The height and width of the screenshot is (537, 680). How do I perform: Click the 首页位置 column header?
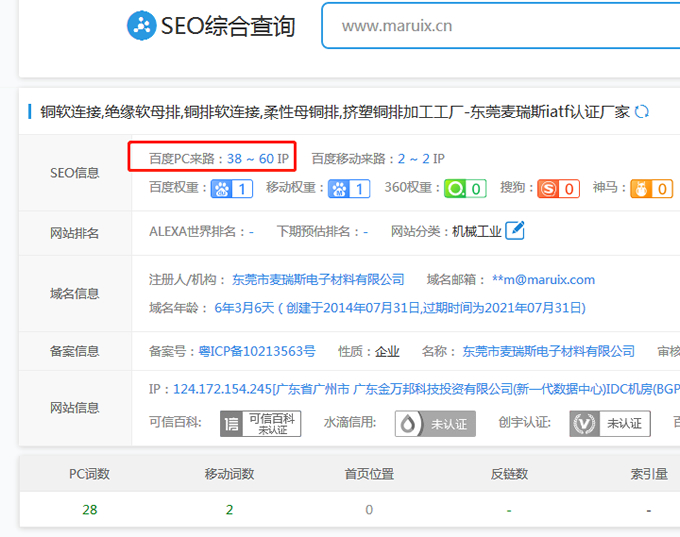tap(369, 474)
